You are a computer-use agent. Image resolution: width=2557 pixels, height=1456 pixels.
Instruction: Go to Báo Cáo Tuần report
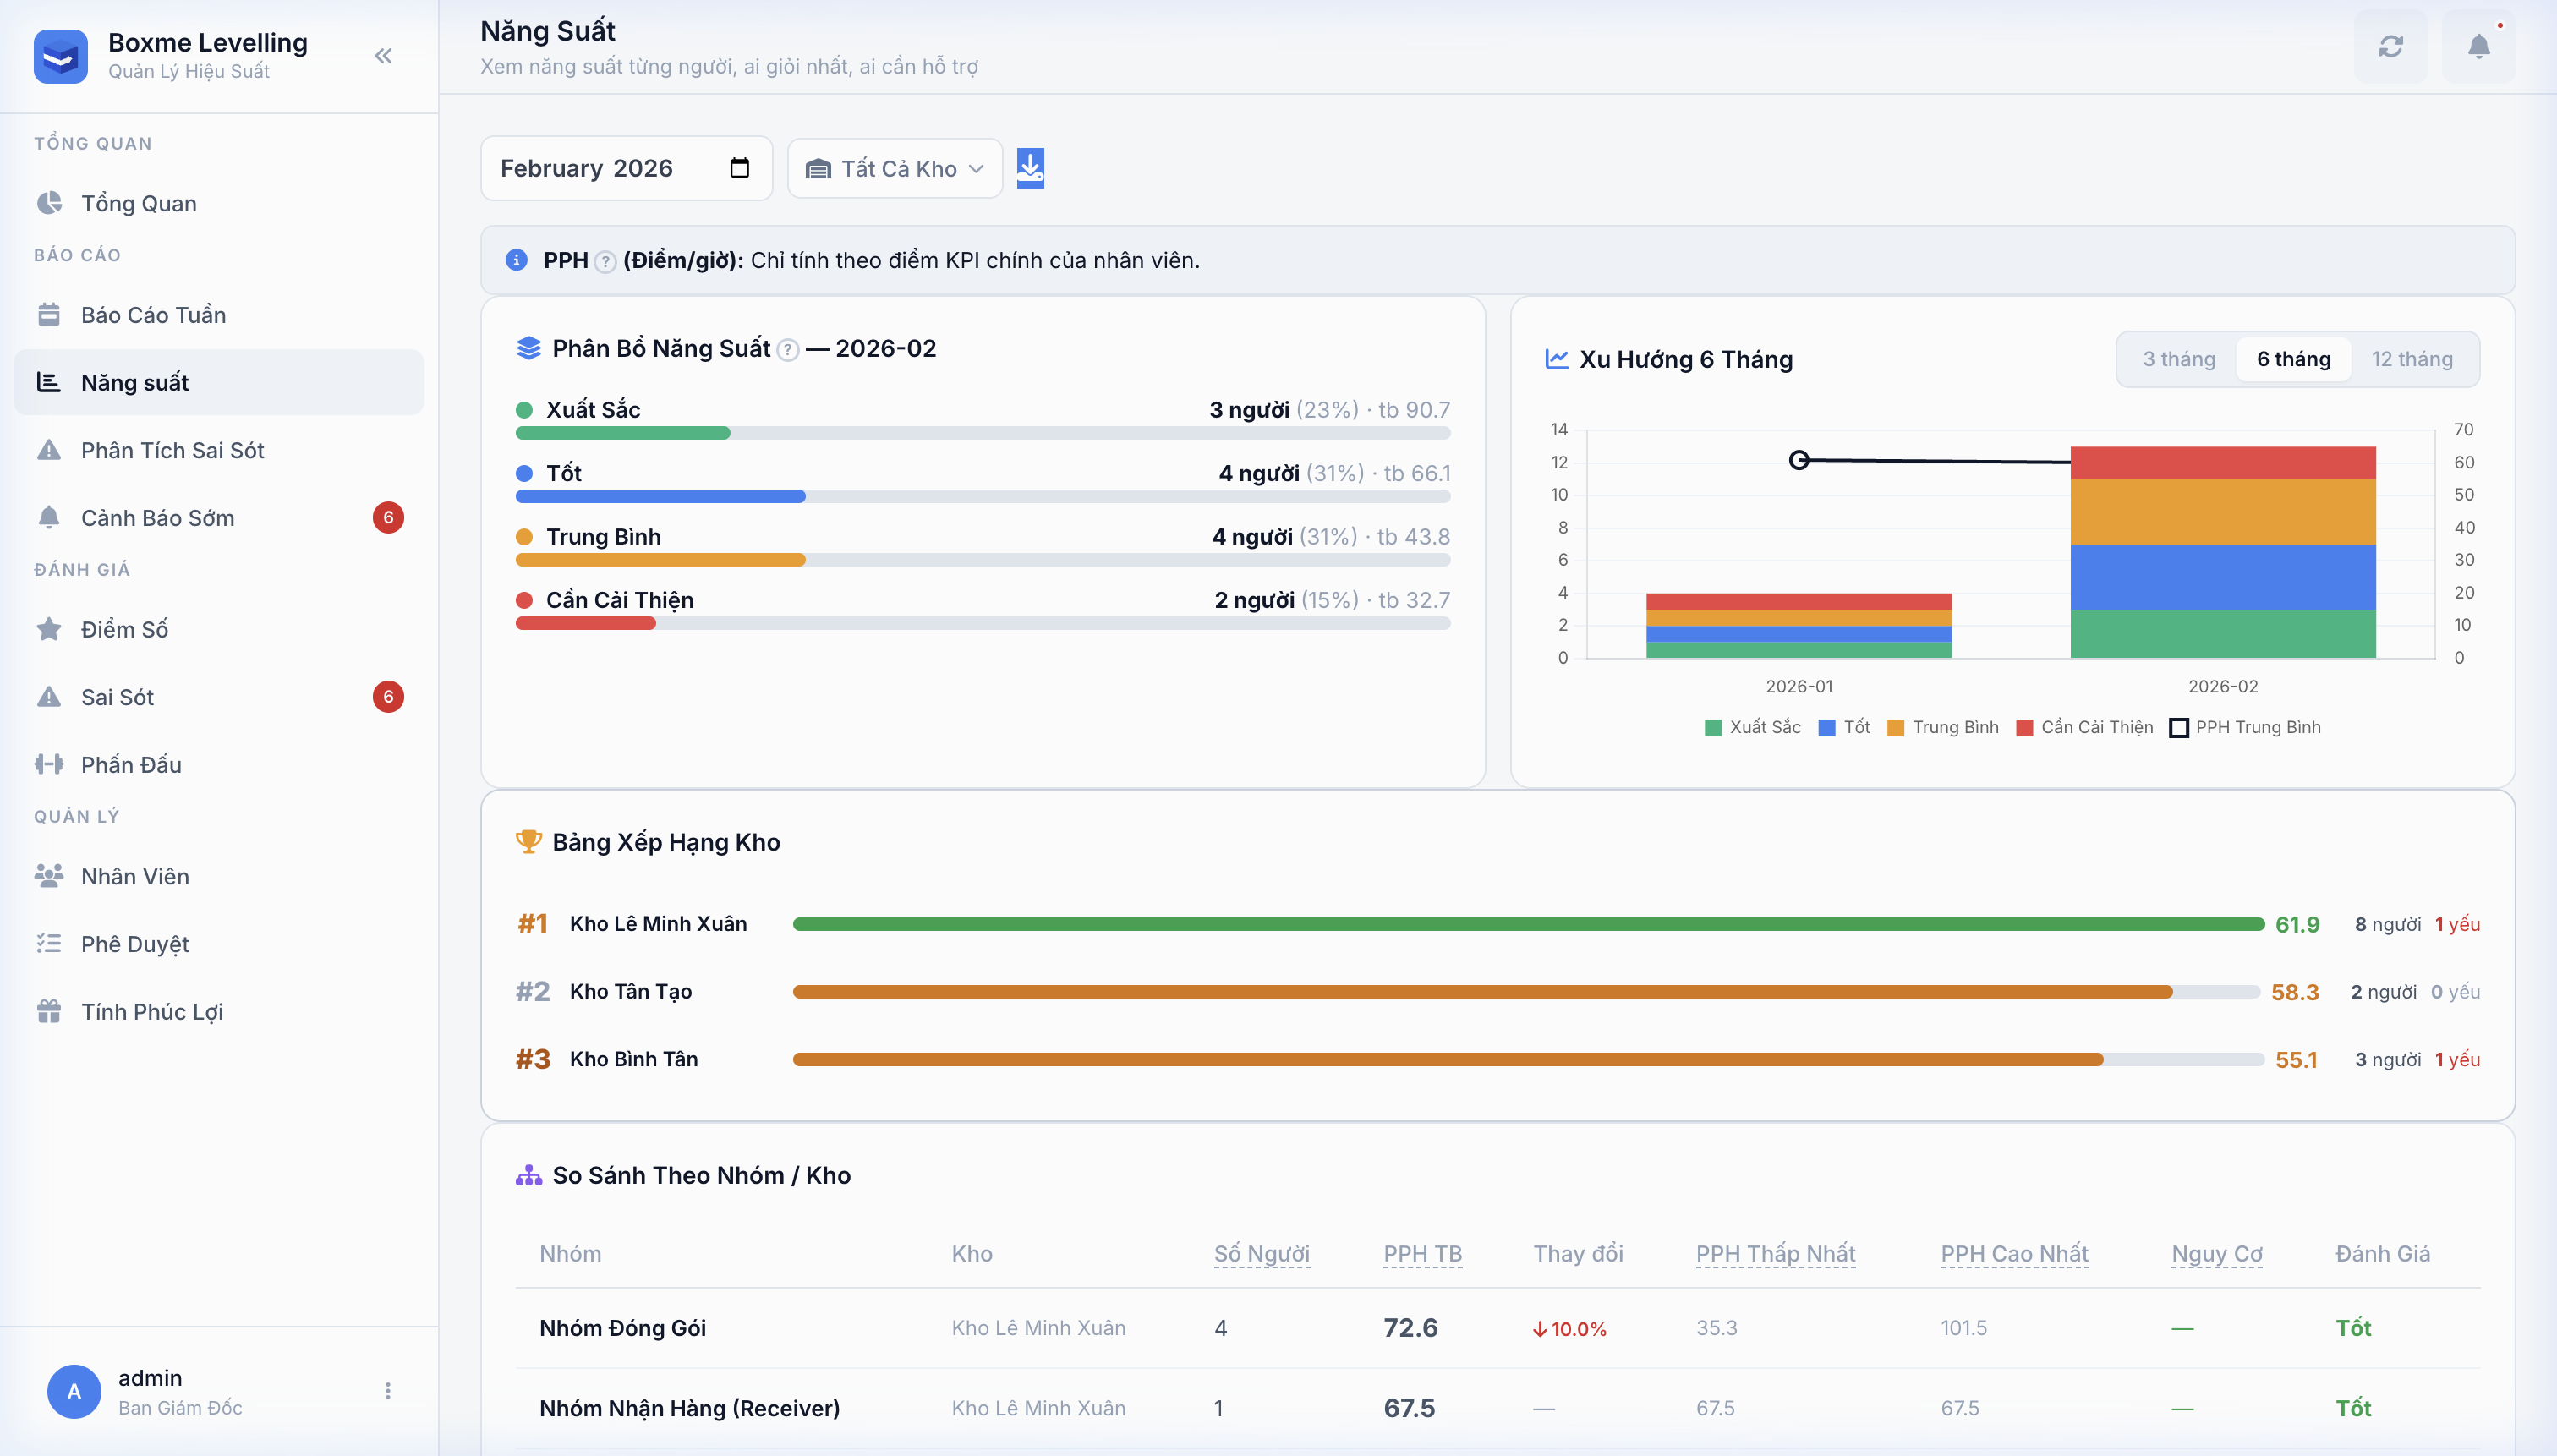(153, 315)
